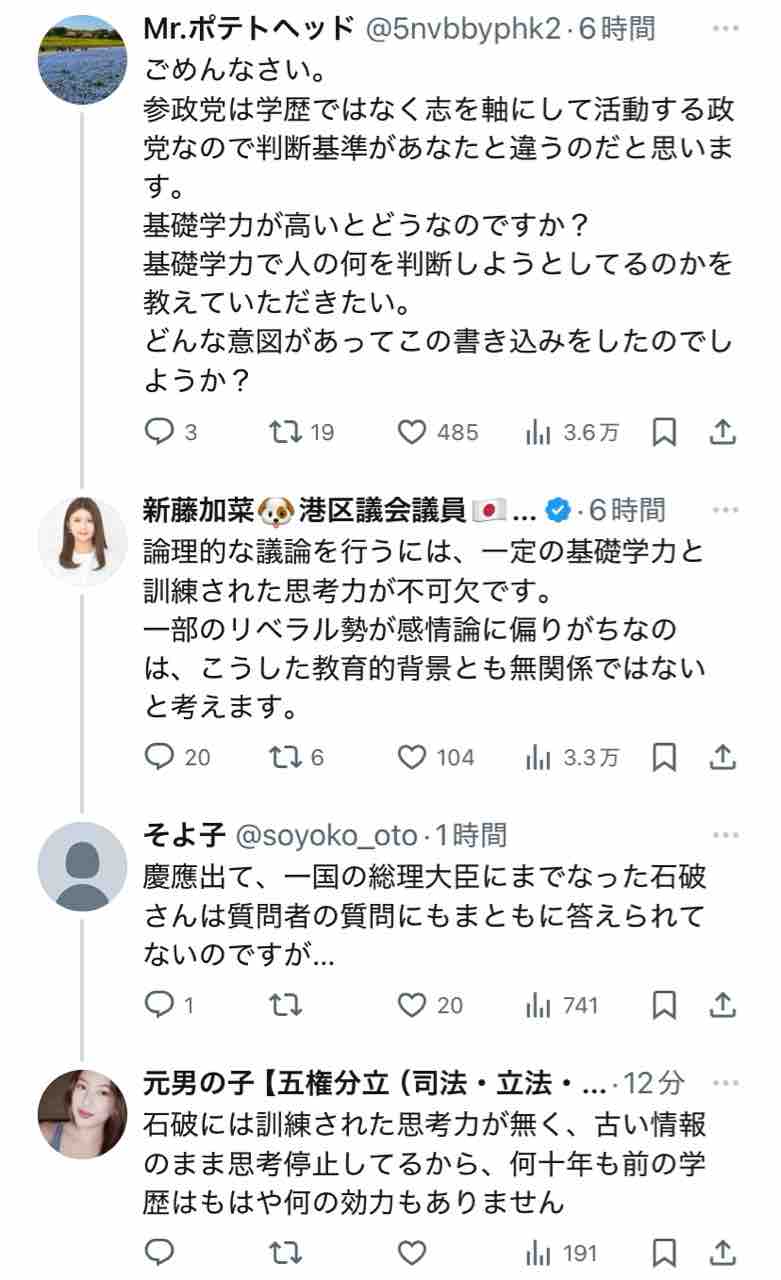781x1280 pixels.
Task: Open 元男の子's avatar thumbnail
Action: [x=82, y=1113]
